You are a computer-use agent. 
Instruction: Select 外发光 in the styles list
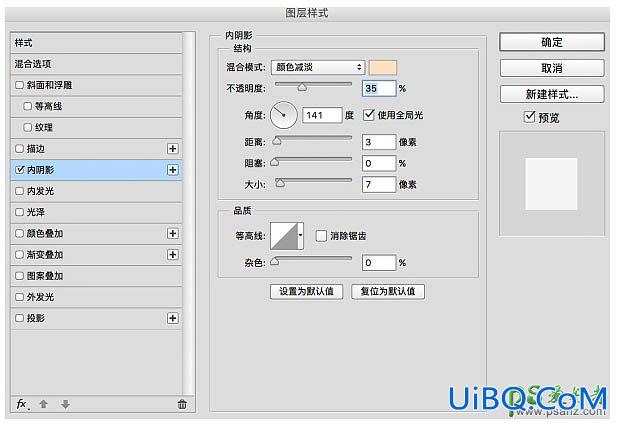pyautogui.click(x=97, y=297)
